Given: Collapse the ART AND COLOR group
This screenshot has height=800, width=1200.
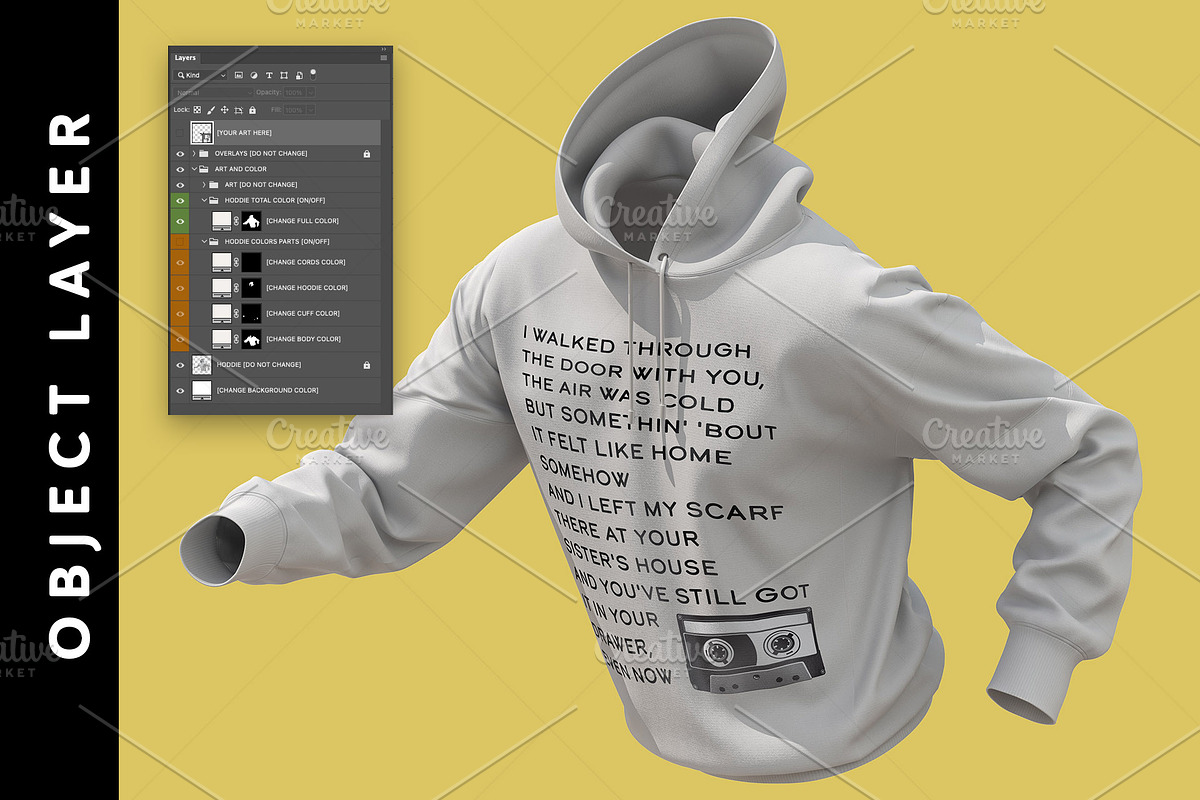Looking at the screenshot, I should pos(194,169).
